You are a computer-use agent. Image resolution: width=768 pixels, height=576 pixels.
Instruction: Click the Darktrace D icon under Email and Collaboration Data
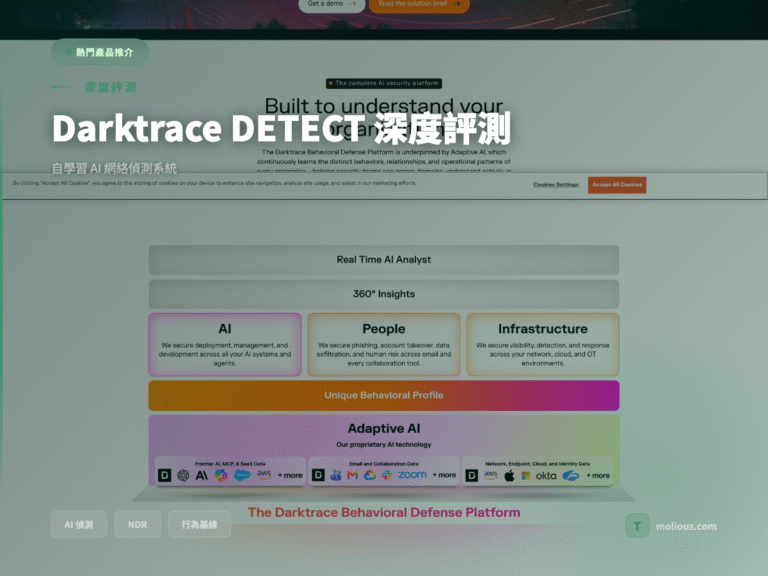click(318, 475)
